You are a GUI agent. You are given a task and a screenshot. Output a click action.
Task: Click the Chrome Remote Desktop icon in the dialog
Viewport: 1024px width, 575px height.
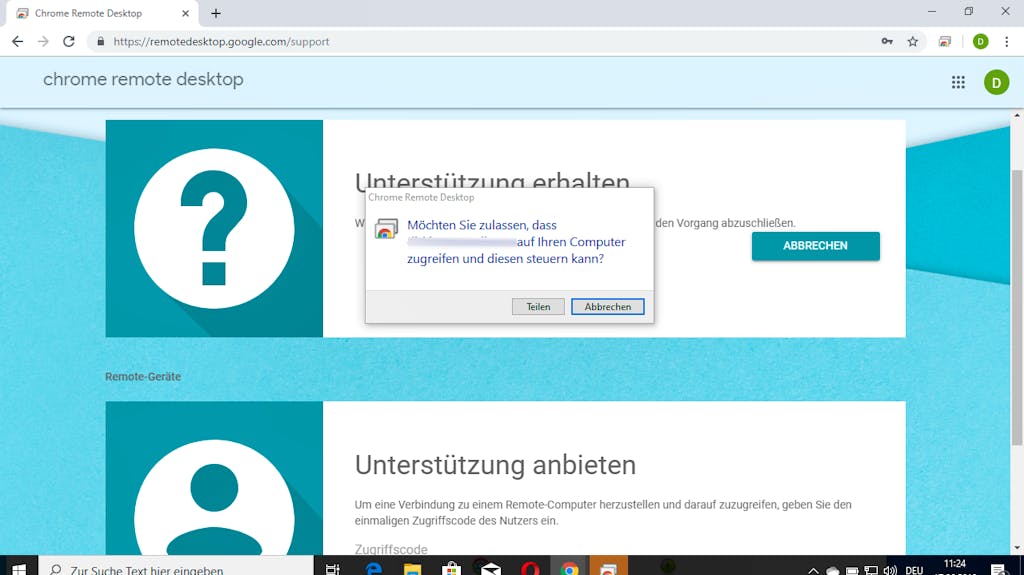pos(386,229)
